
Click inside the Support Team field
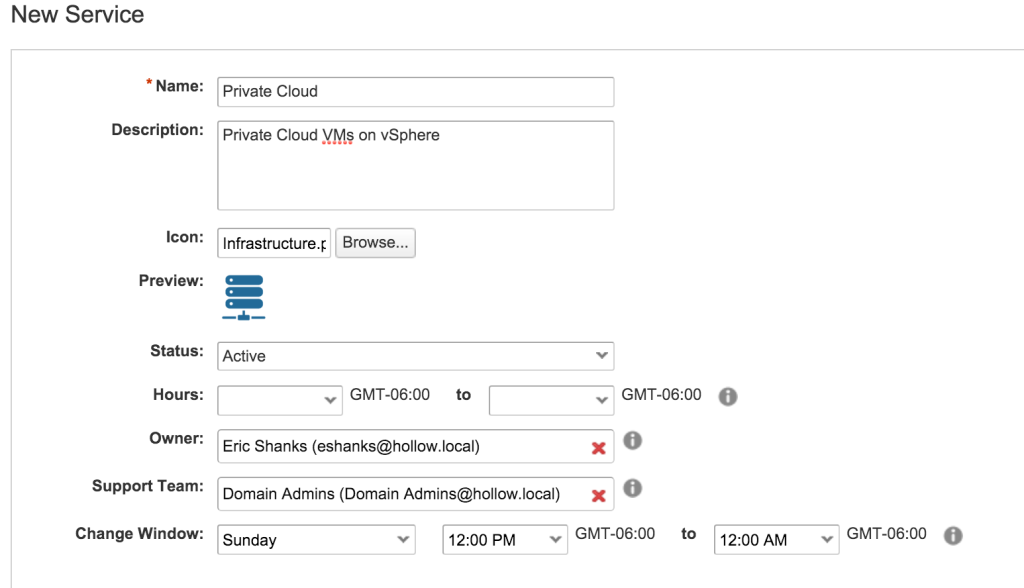[x=400, y=494]
